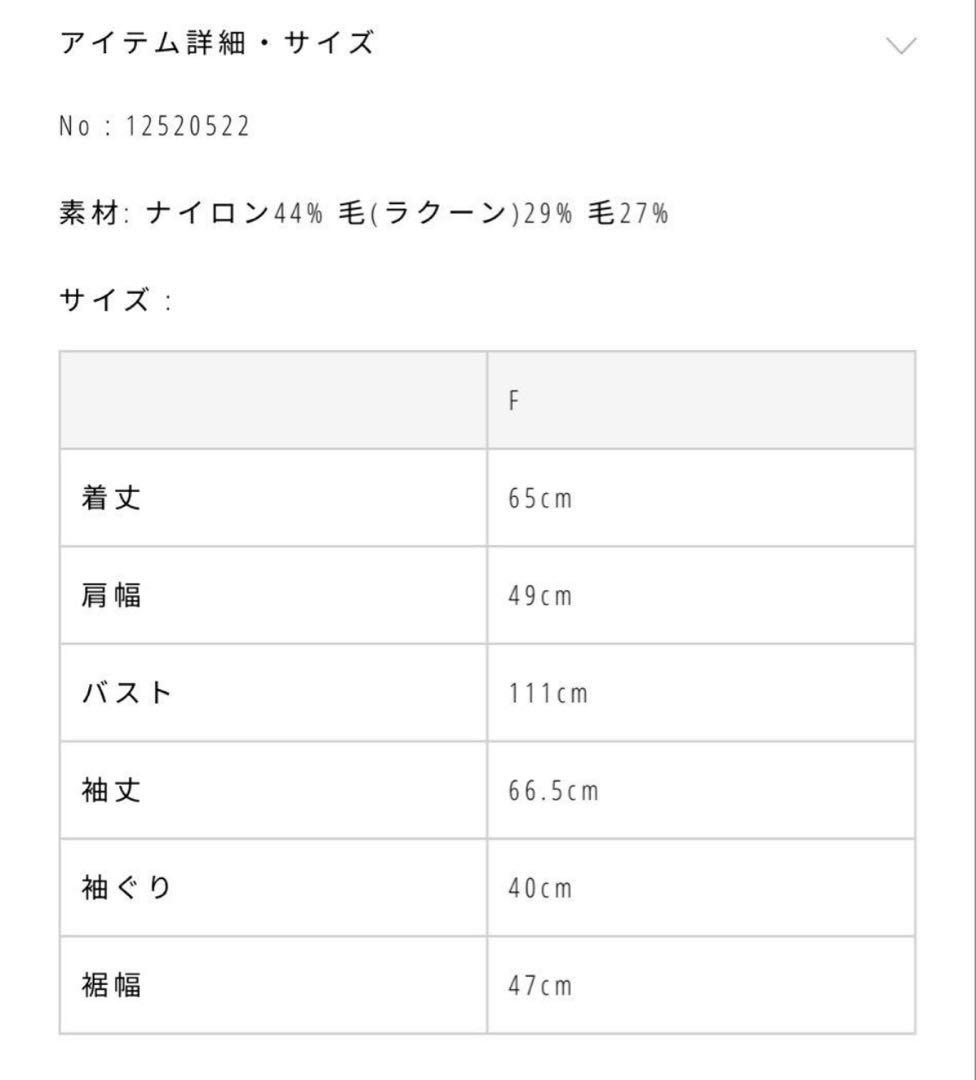Image resolution: width=976 pixels, height=1080 pixels.
Task: Click the 111cm bust value
Action: click(x=548, y=694)
